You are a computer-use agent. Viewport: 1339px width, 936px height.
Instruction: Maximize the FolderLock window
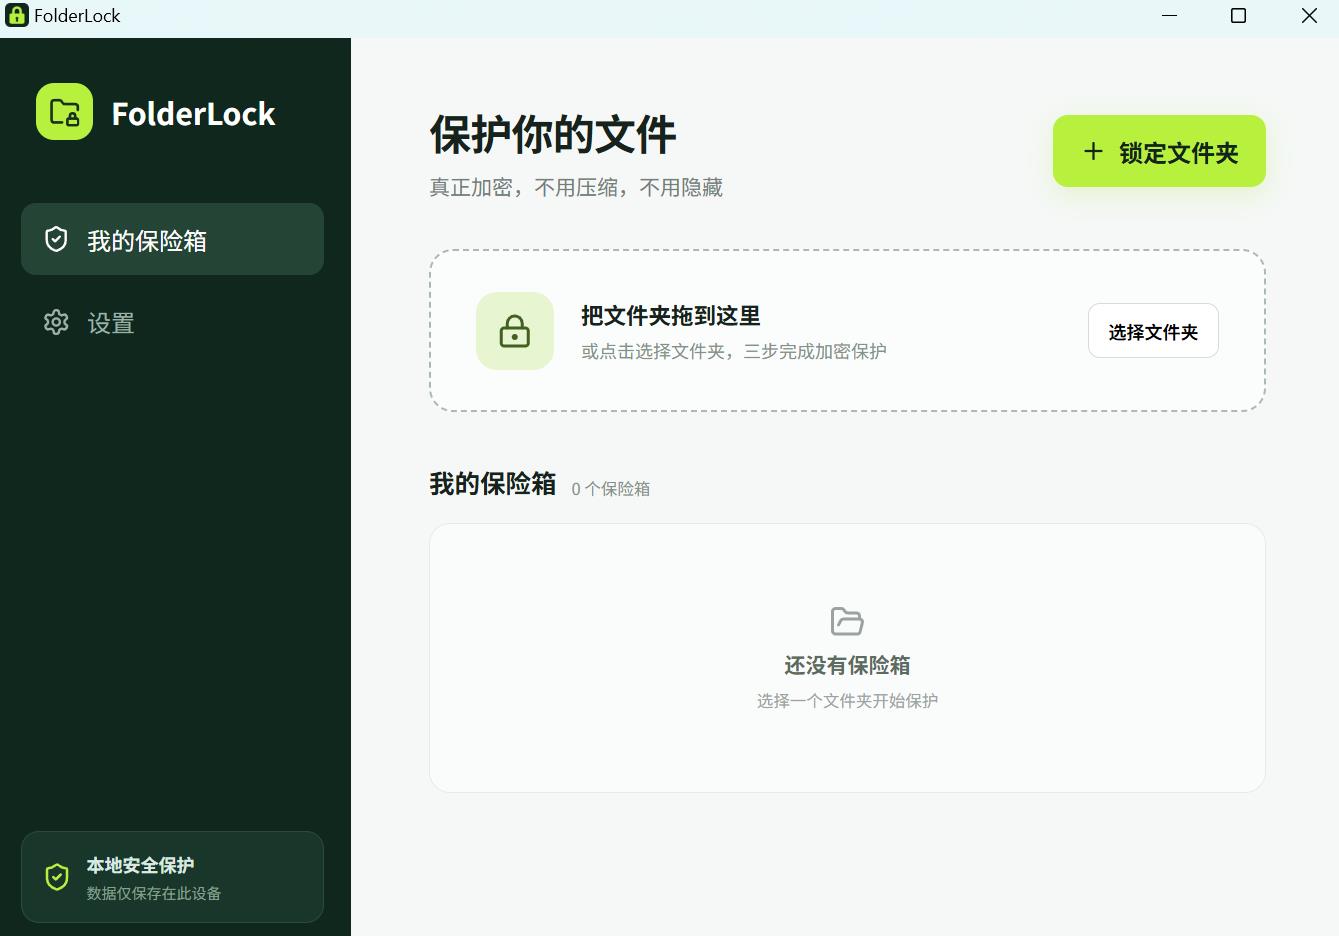point(1238,15)
